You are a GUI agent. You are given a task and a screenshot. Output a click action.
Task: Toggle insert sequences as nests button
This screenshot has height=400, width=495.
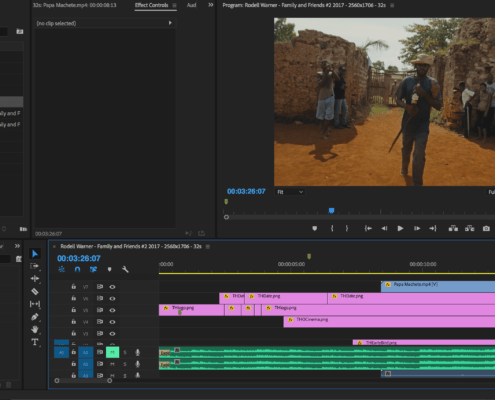[x=62, y=269]
